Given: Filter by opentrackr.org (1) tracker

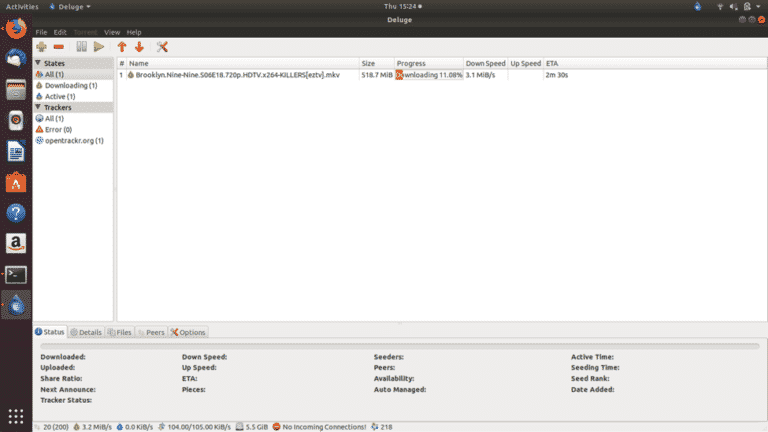Looking at the screenshot, I should pos(73,141).
